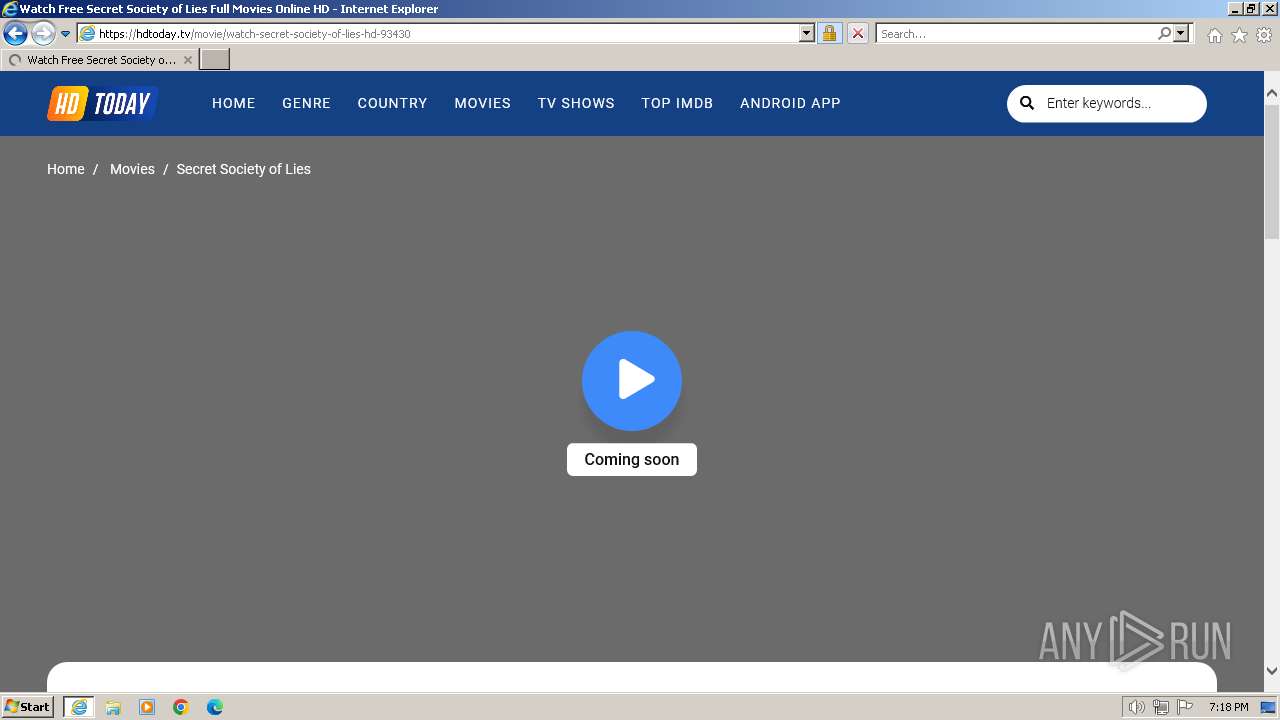The height and width of the screenshot is (720, 1280).
Task: Click the Internet Explorer title bar icon
Action: (10, 8)
